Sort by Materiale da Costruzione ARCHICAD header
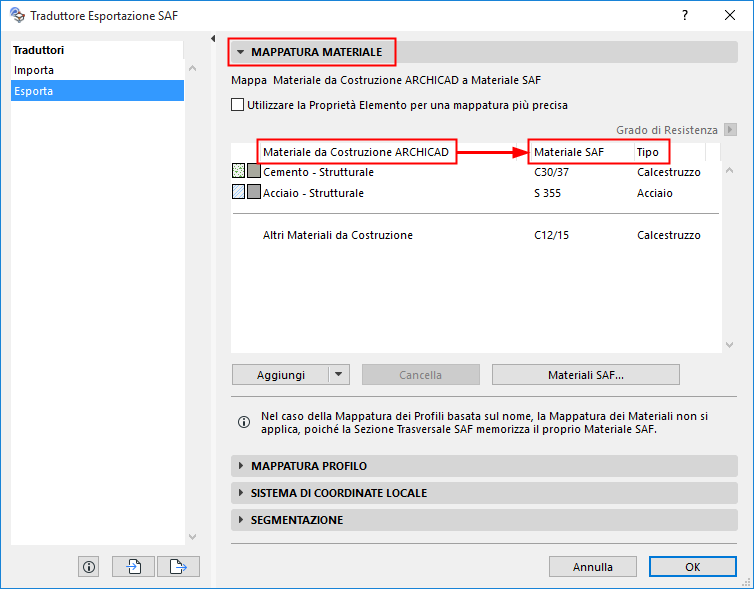This screenshot has width=754, height=589. (356, 152)
